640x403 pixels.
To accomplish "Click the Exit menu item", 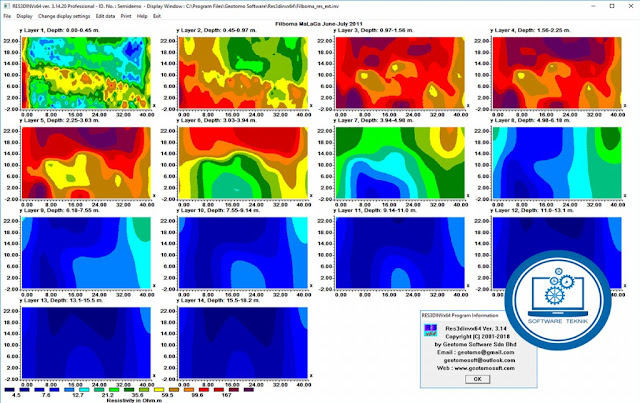I will pos(157,16).
